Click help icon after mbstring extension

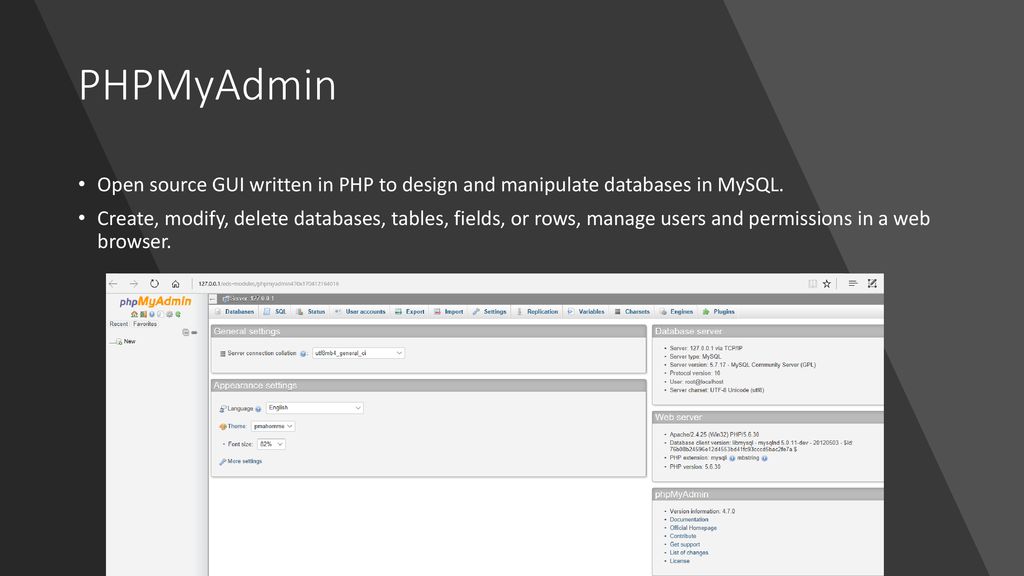764,458
